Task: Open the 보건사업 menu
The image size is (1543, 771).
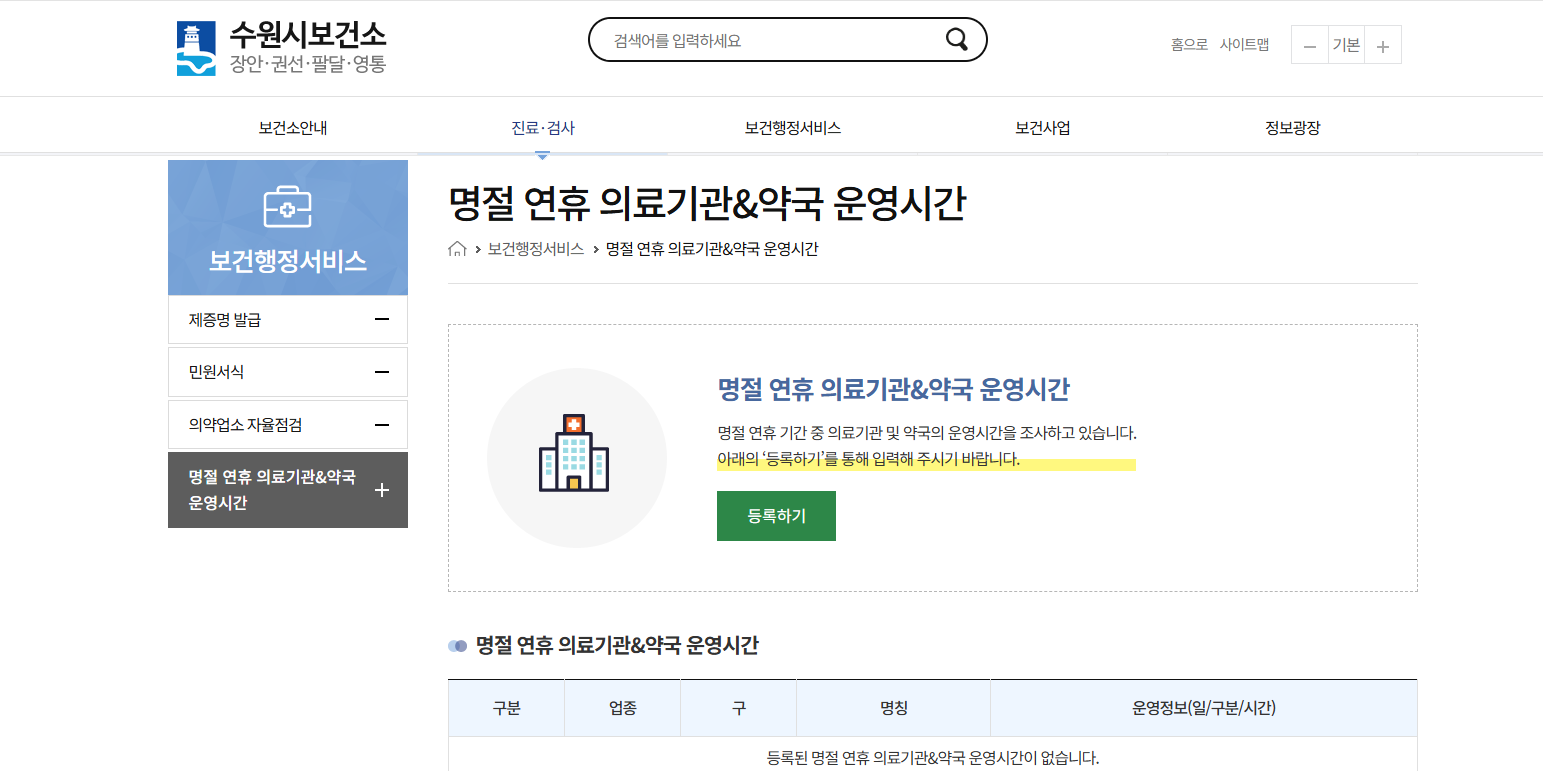Action: click(1043, 128)
